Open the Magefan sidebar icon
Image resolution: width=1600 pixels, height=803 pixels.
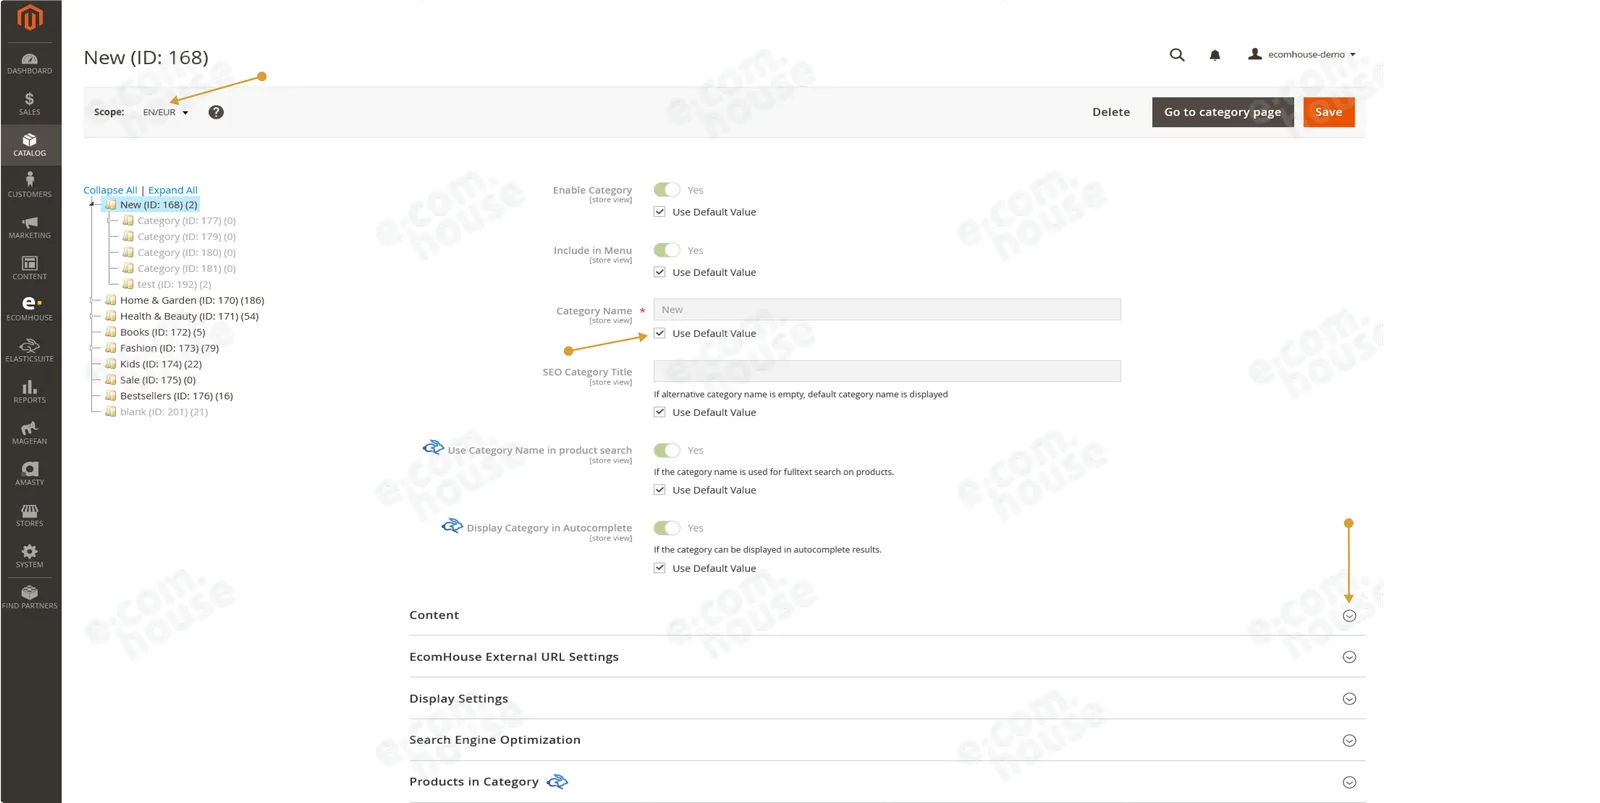(x=30, y=432)
